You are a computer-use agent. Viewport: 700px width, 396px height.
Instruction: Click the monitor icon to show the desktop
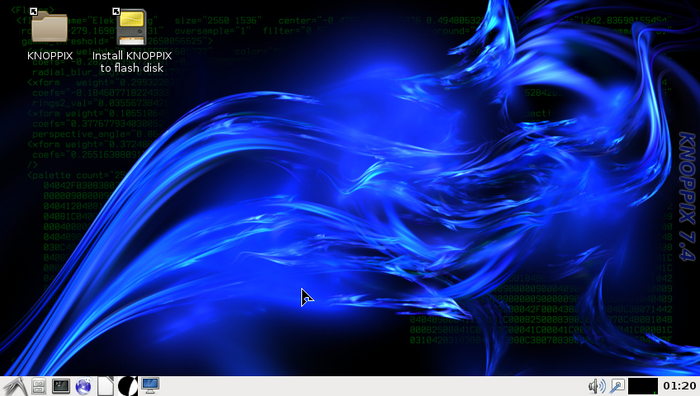(x=150, y=386)
